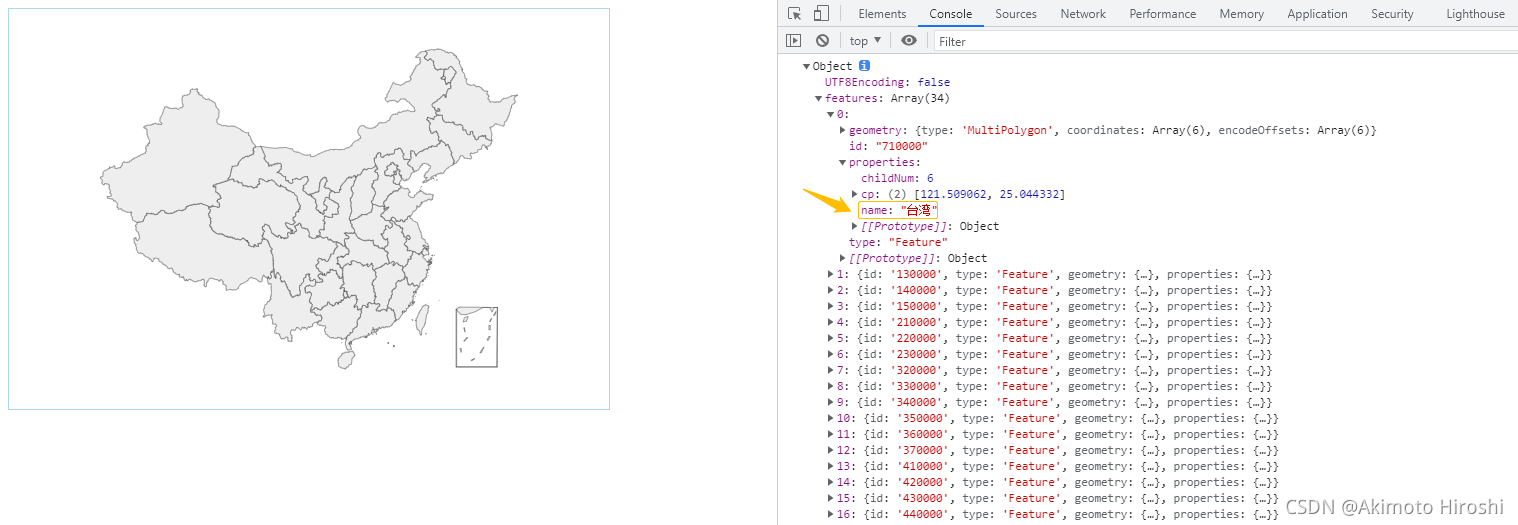This screenshot has width=1518, height=525.
Task: Collapse feature item 0
Action: [x=831, y=114]
